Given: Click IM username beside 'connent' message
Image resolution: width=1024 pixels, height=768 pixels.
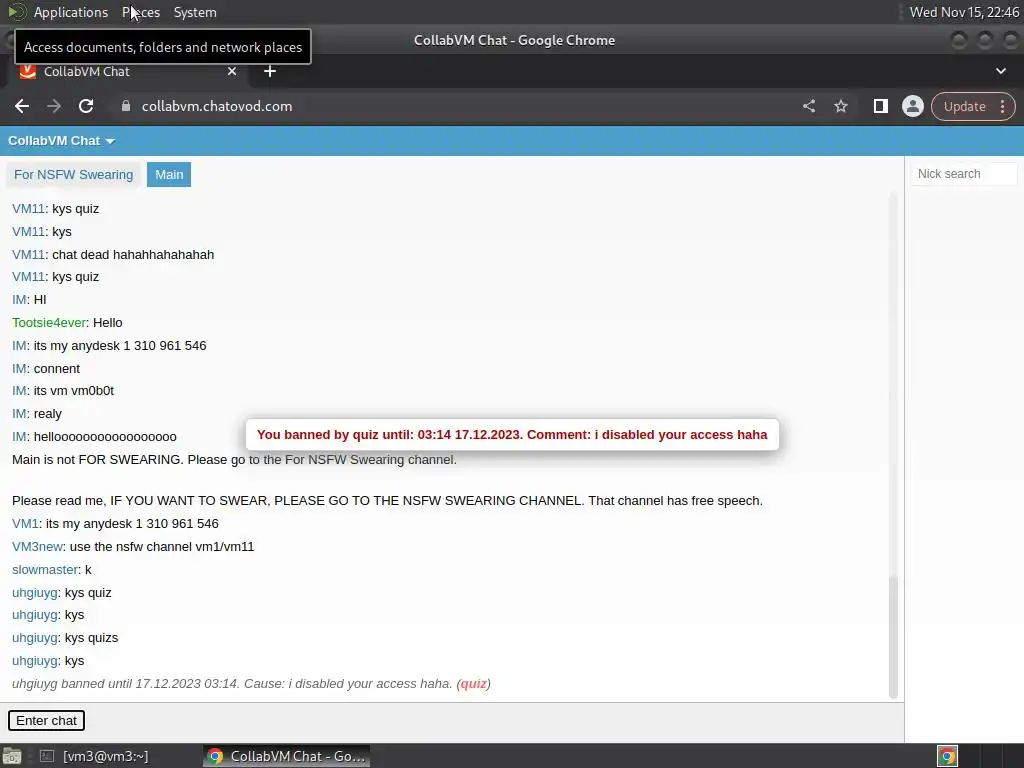Looking at the screenshot, I should tap(20, 368).
